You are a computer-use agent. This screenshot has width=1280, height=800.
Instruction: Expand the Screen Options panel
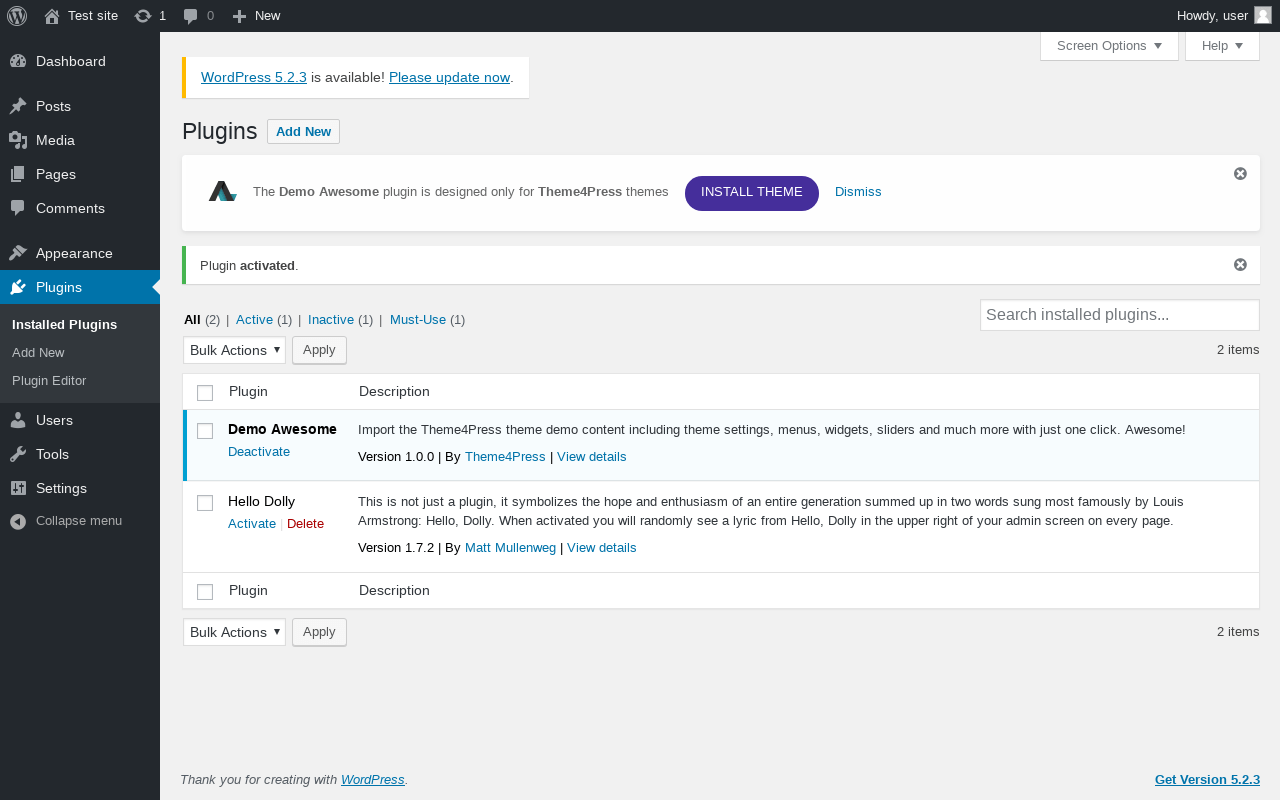(x=1109, y=46)
